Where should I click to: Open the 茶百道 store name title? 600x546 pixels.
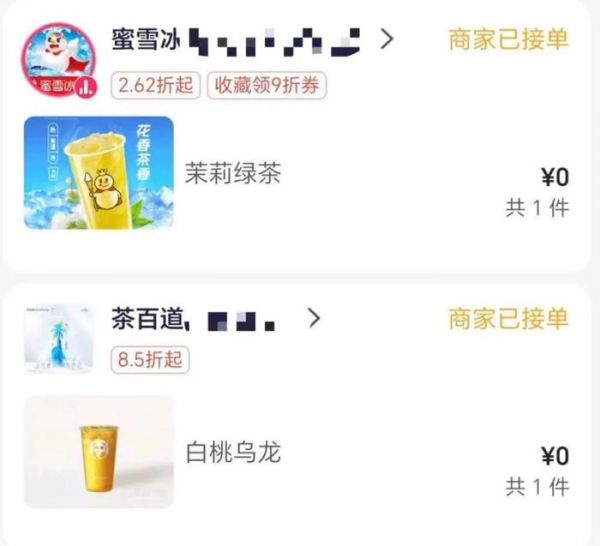pyautogui.click(x=194, y=319)
